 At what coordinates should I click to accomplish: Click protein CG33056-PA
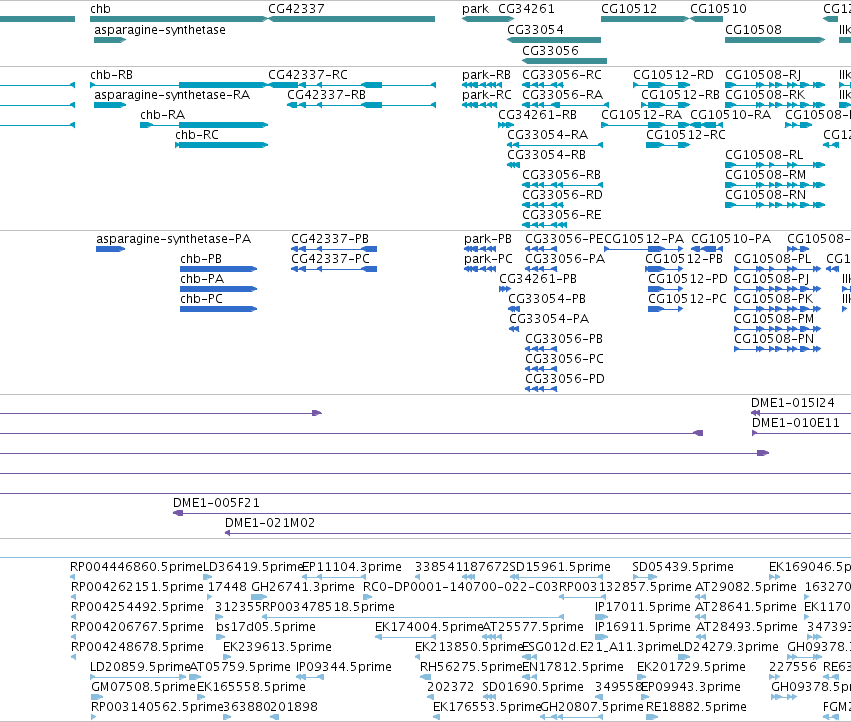565,259
